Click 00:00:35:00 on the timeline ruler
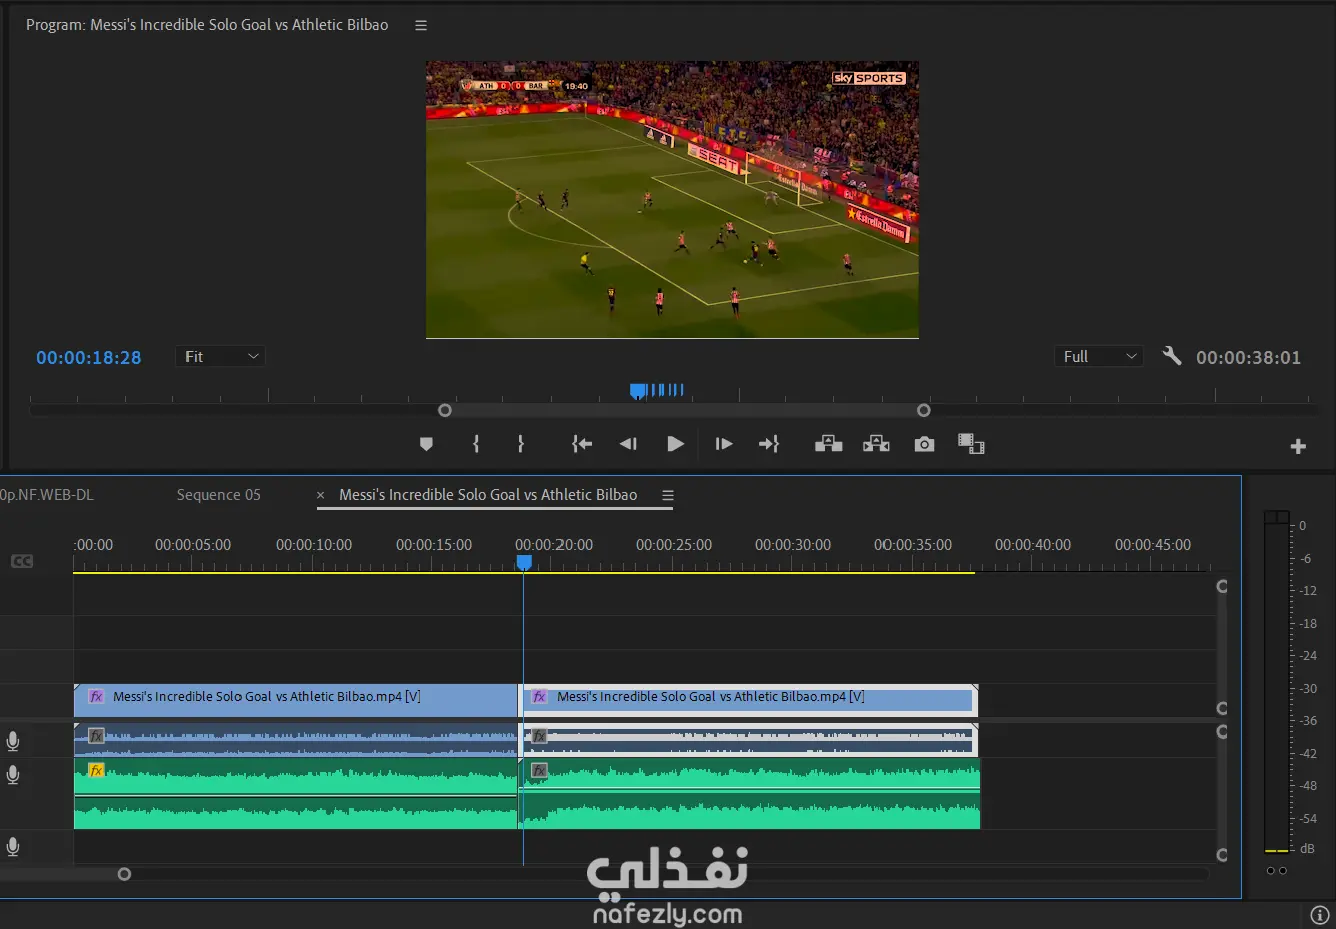The width and height of the screenshot is (1336, 929). tap(913, 545)
